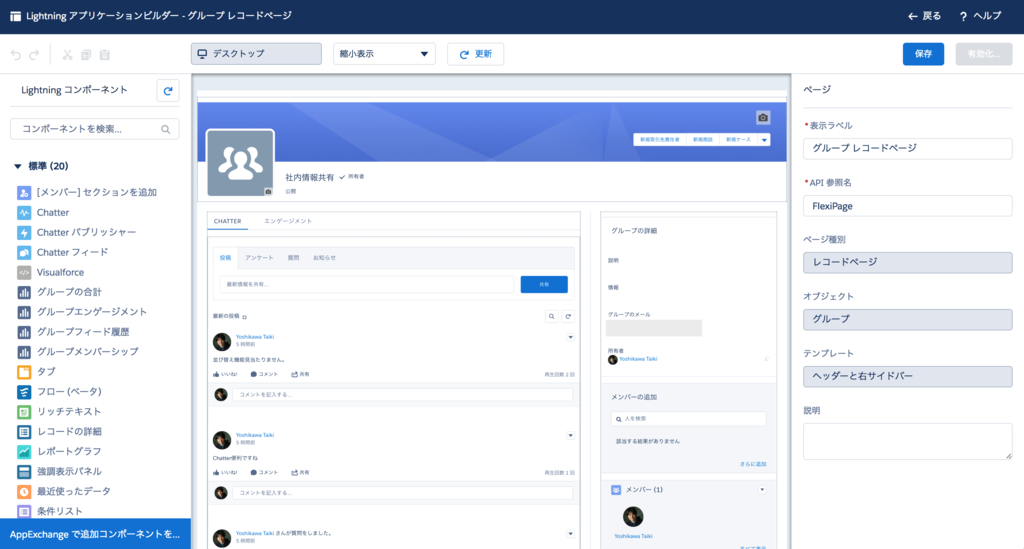
Task: Collapse the 標準 (20) component section
Action: coord(18,166)
